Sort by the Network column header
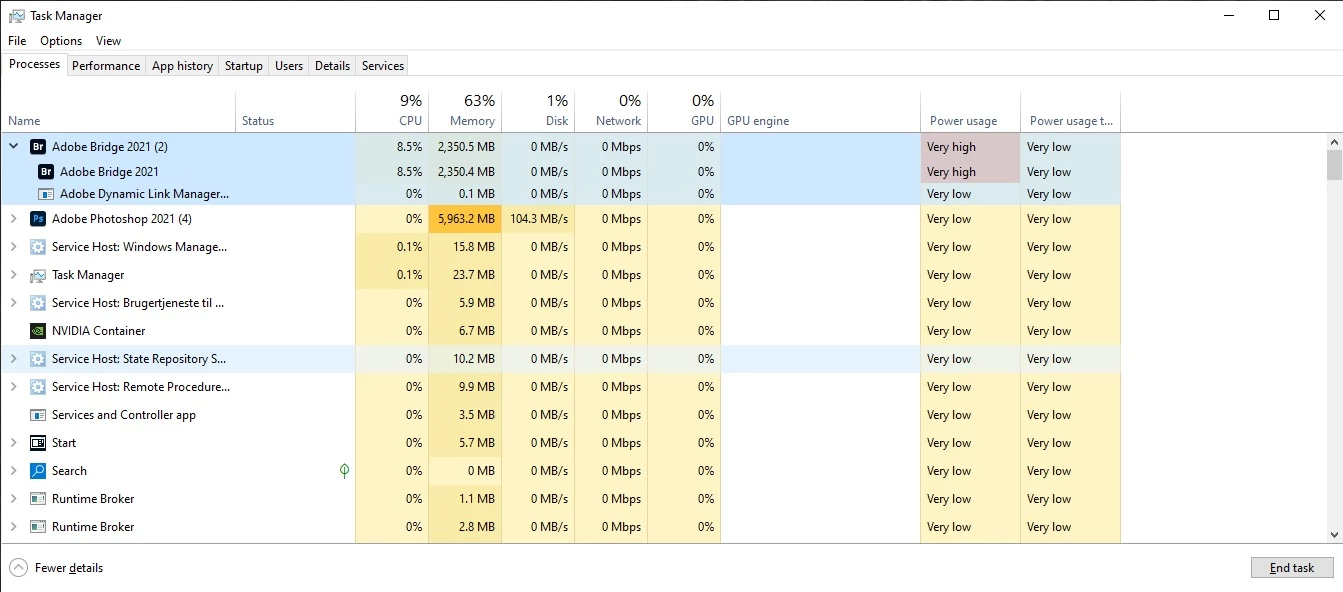 pos(611,112)
